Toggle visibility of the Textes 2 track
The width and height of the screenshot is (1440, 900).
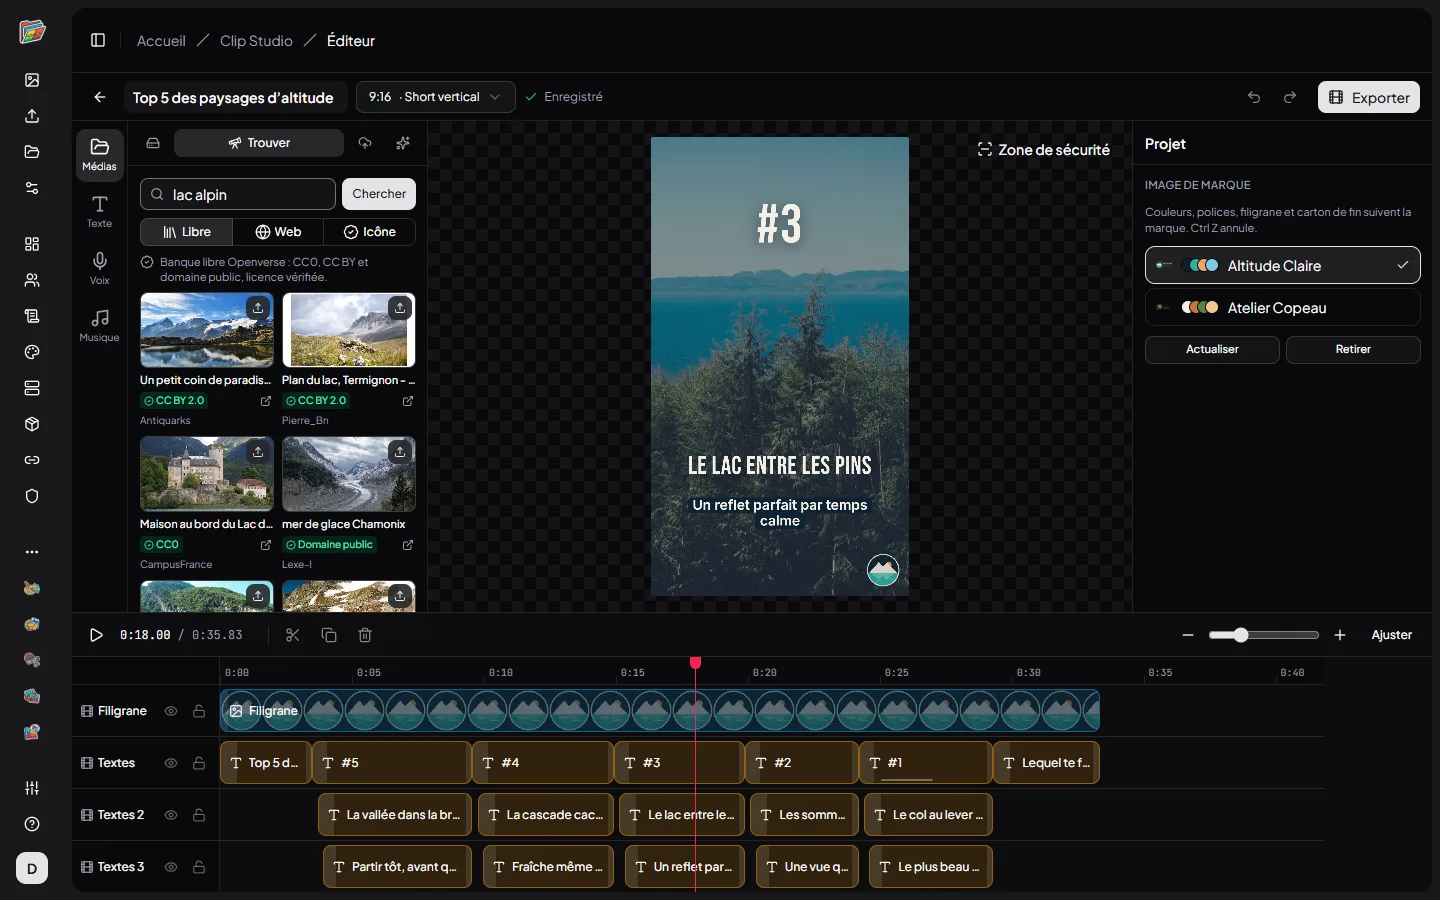click(x=171, y=815)
